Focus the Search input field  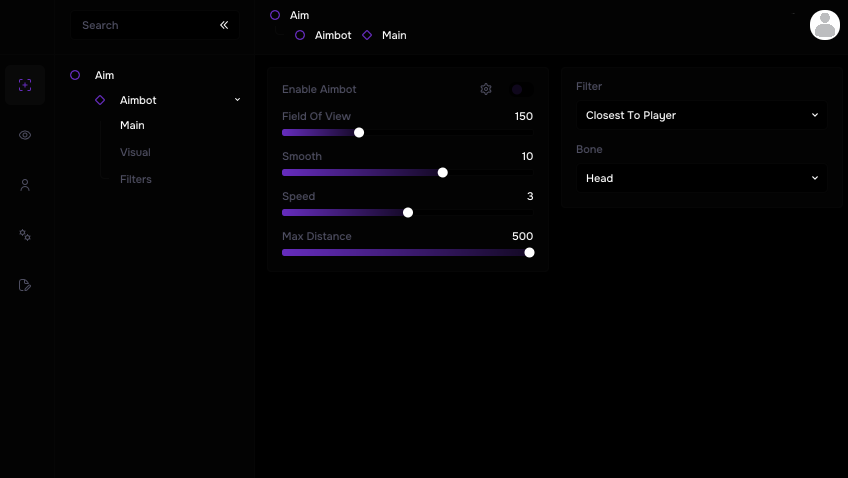pos(155,25)
